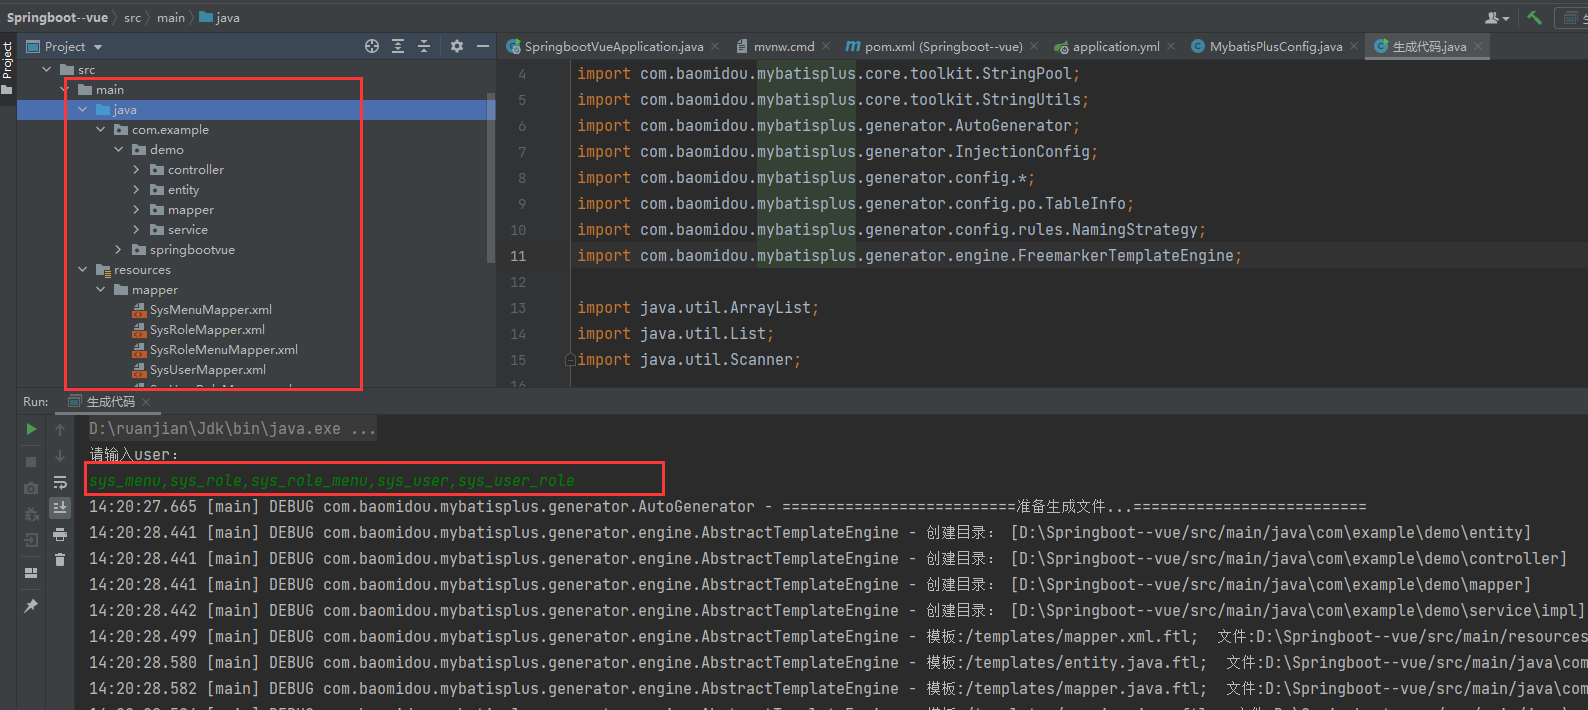This screenshot has height=710, width=1588.
Task: Rerun the program with green play icon
Action: point(31,429)
